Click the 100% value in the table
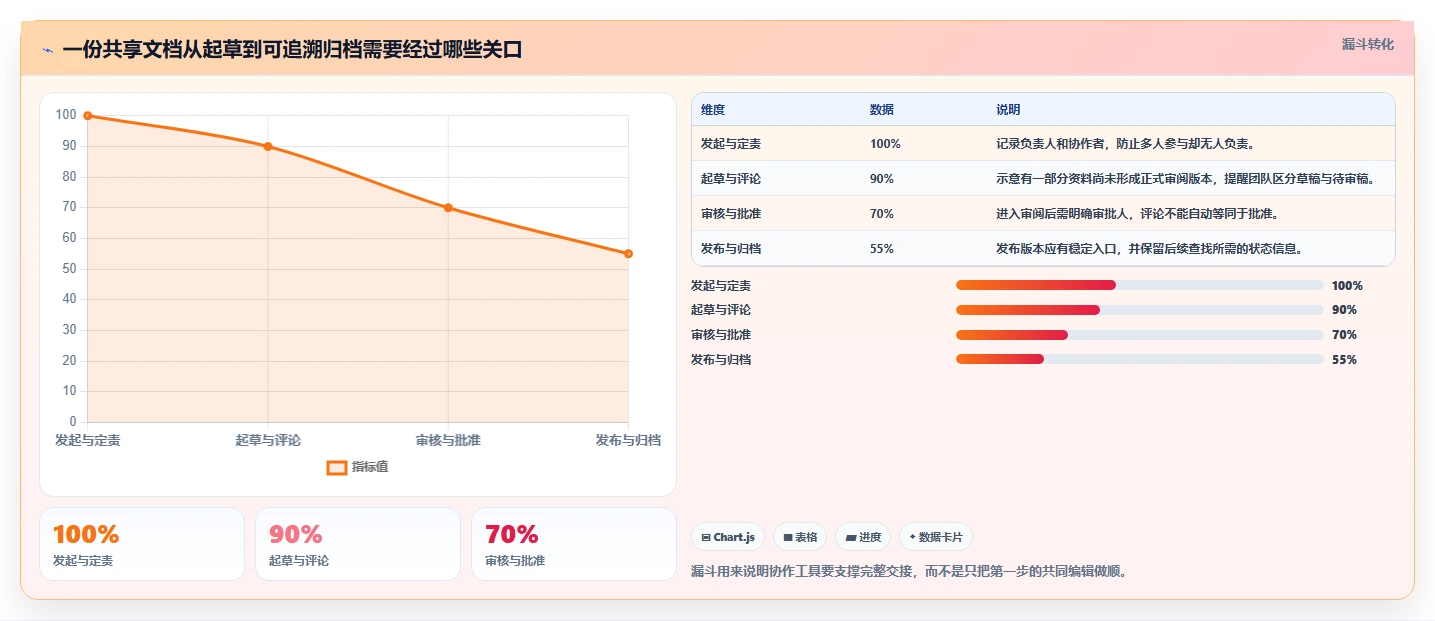Image resolution: width=1435 pixels, height=621 pixels. coord(885,144)
